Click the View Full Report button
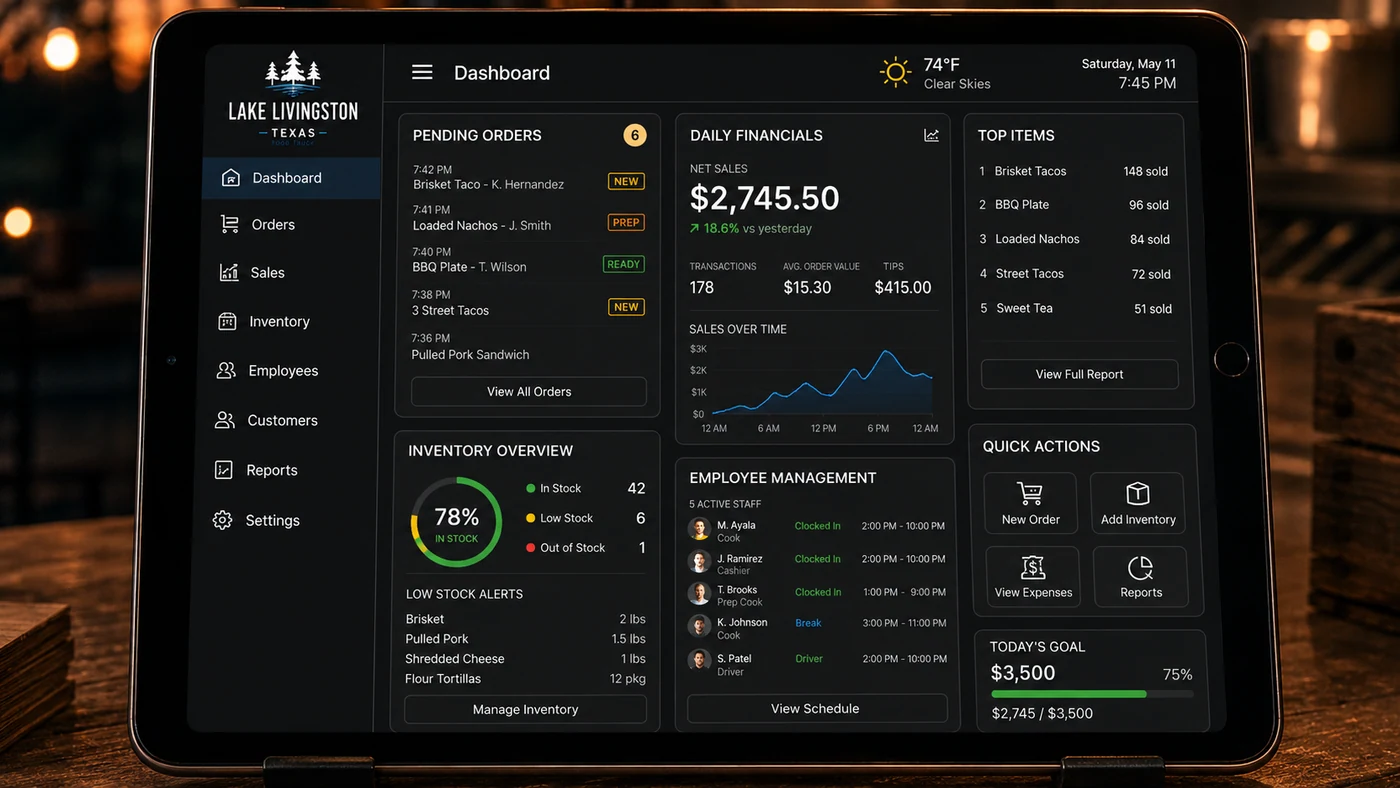 pyautogui.click(x=1079, y=374)
